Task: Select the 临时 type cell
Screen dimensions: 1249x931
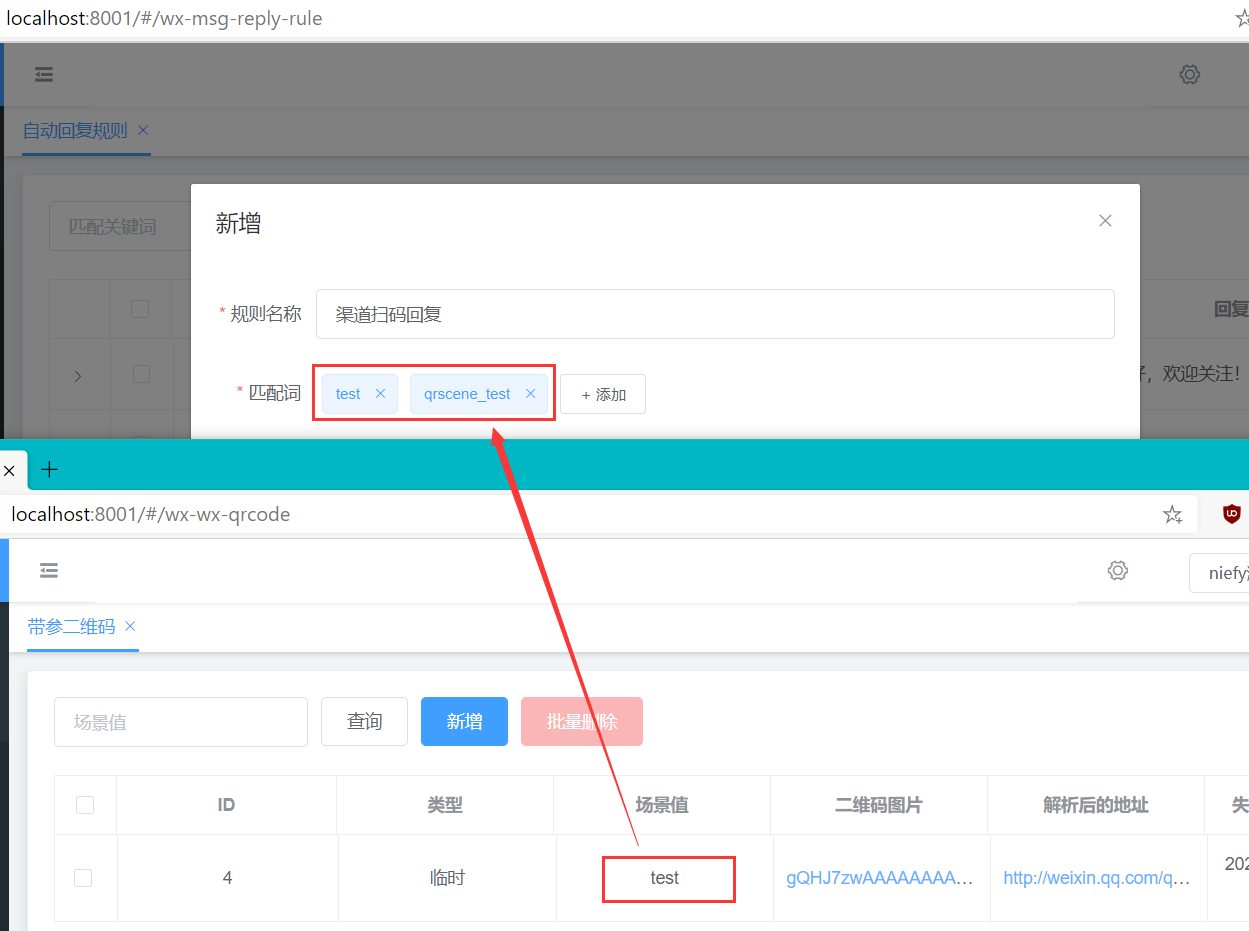Action: tap(447, 878)
